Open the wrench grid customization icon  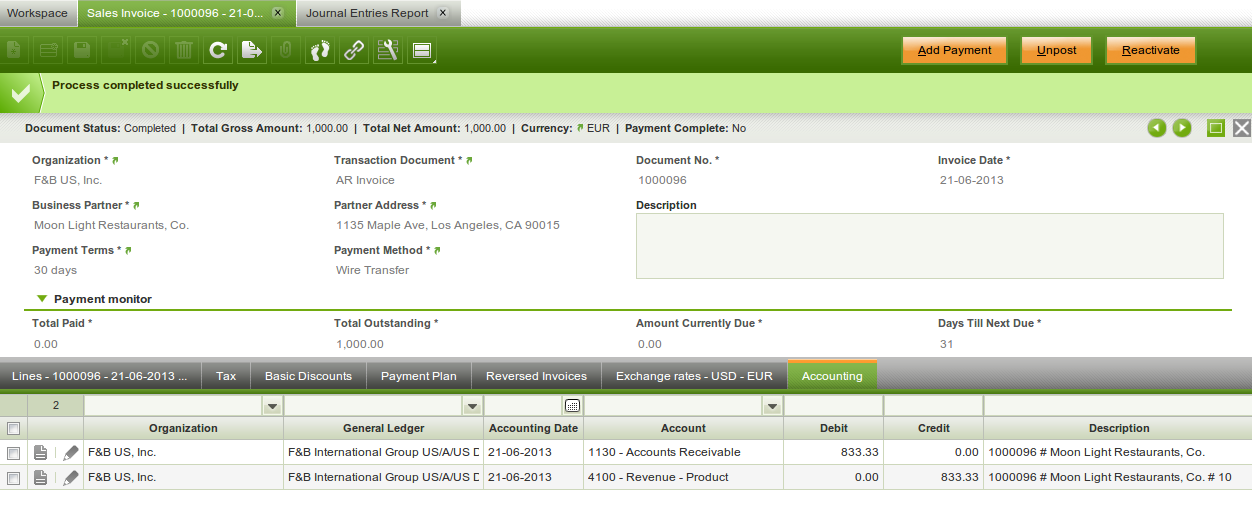click(x=387, y=50)
